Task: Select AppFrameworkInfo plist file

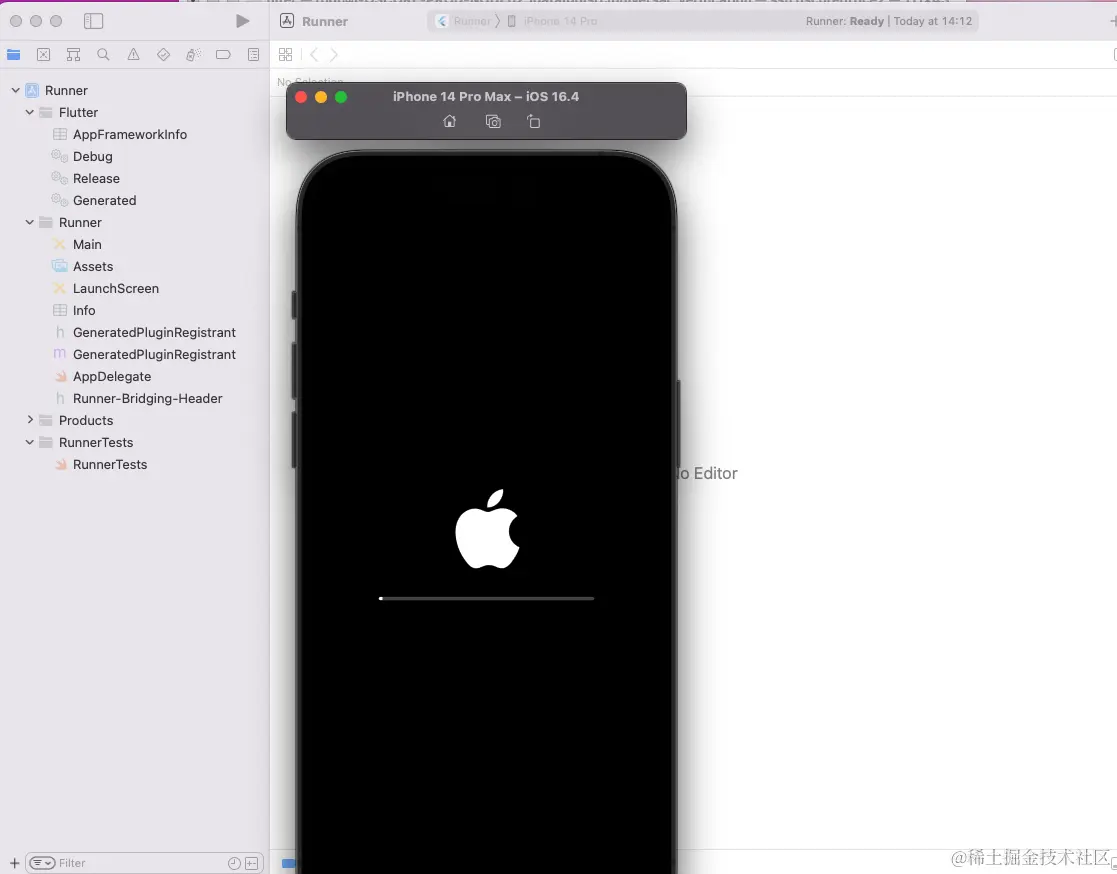Action: click(130, 135)
